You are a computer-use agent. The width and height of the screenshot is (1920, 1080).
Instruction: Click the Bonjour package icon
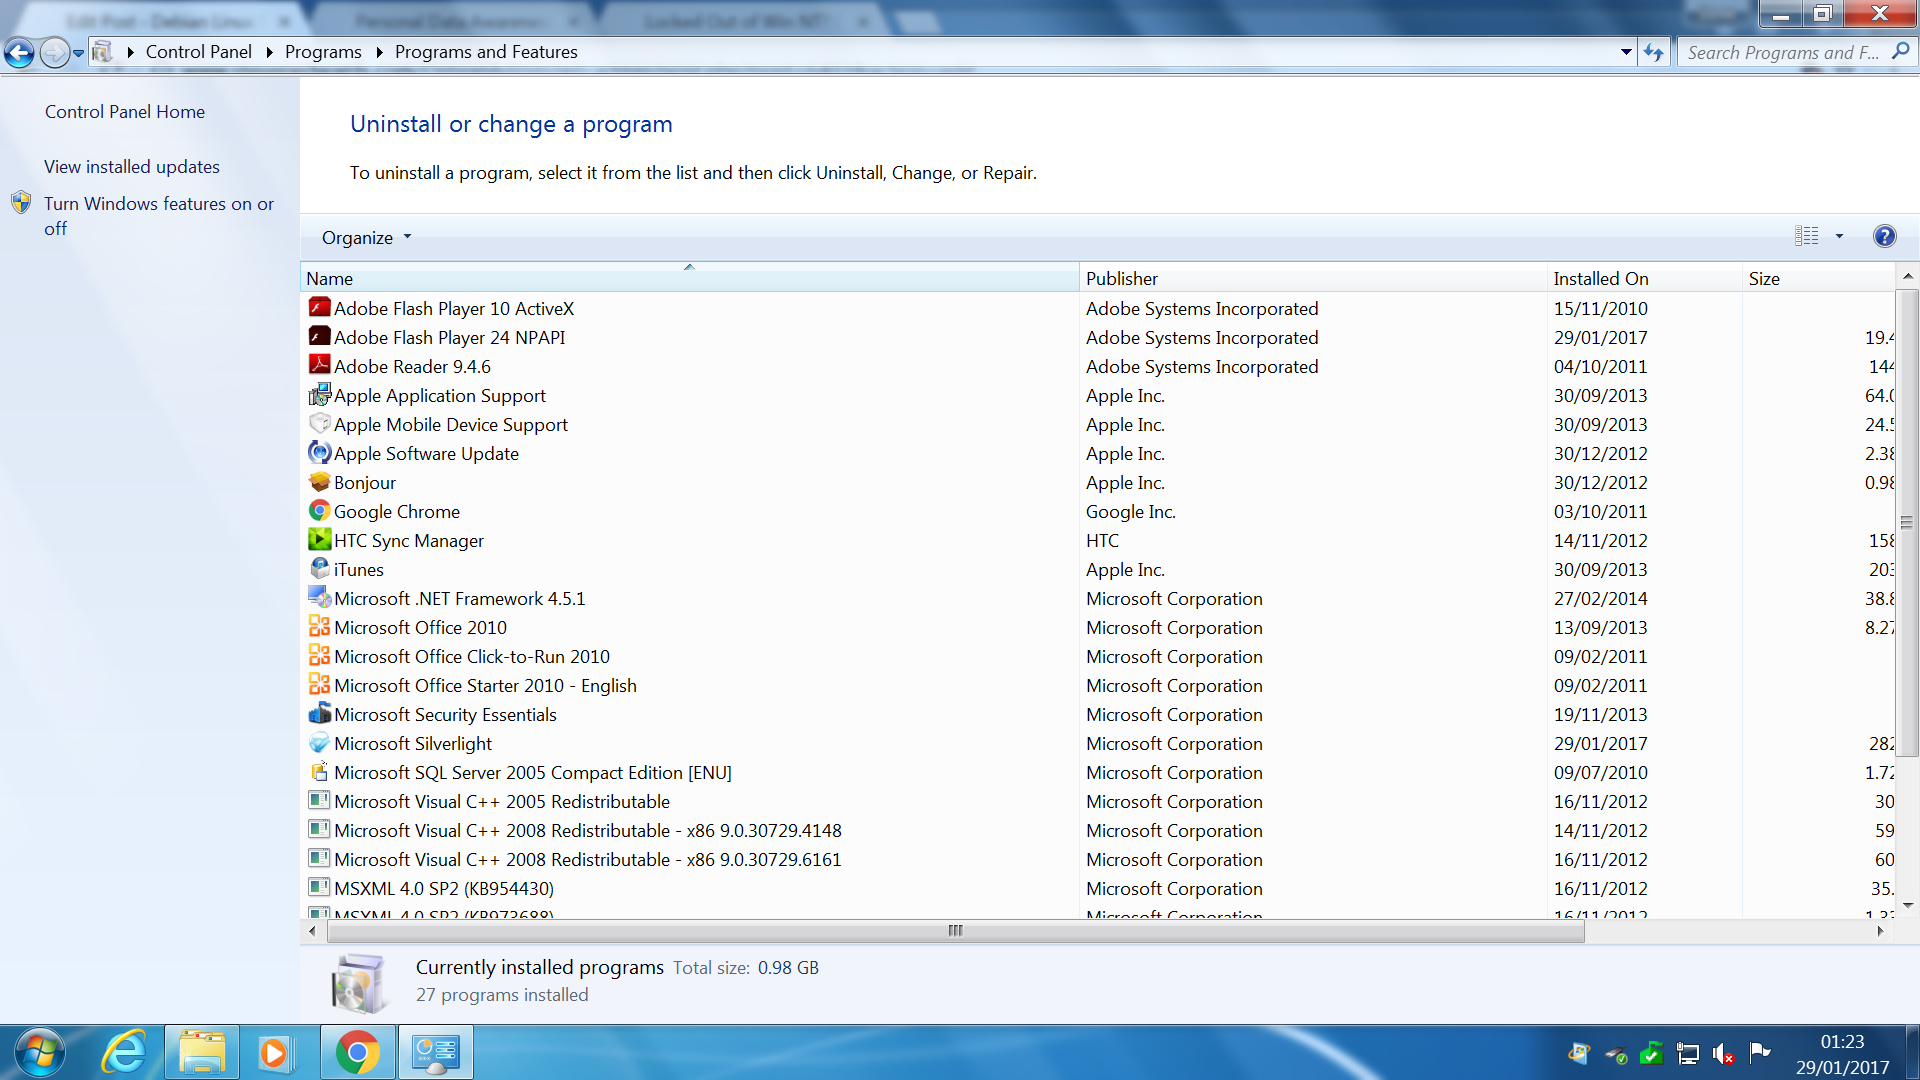point(319,482)
